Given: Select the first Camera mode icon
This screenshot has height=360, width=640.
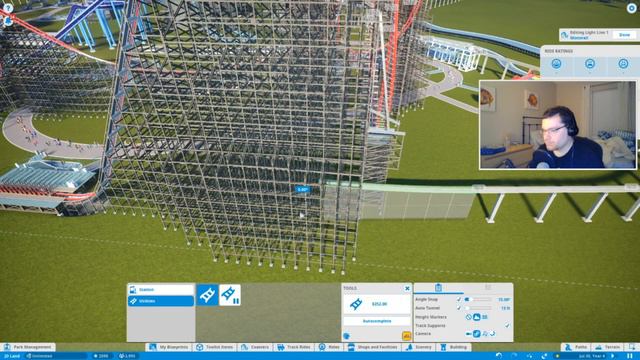Looking at the screenshot, I should point(469,334).
